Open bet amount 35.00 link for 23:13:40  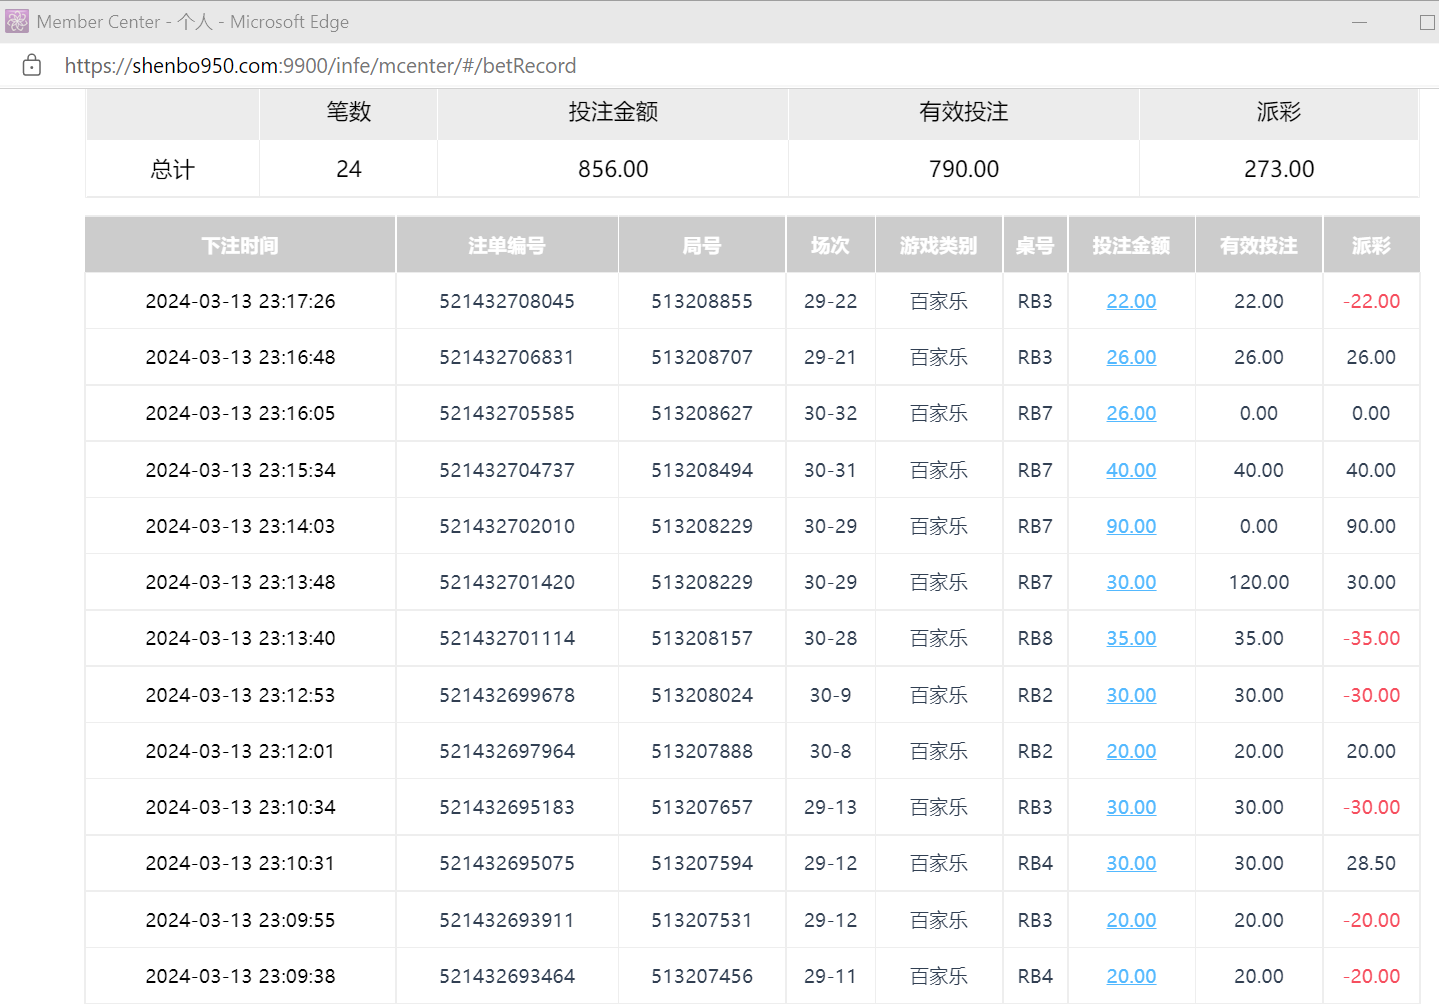pos(1131,638)
